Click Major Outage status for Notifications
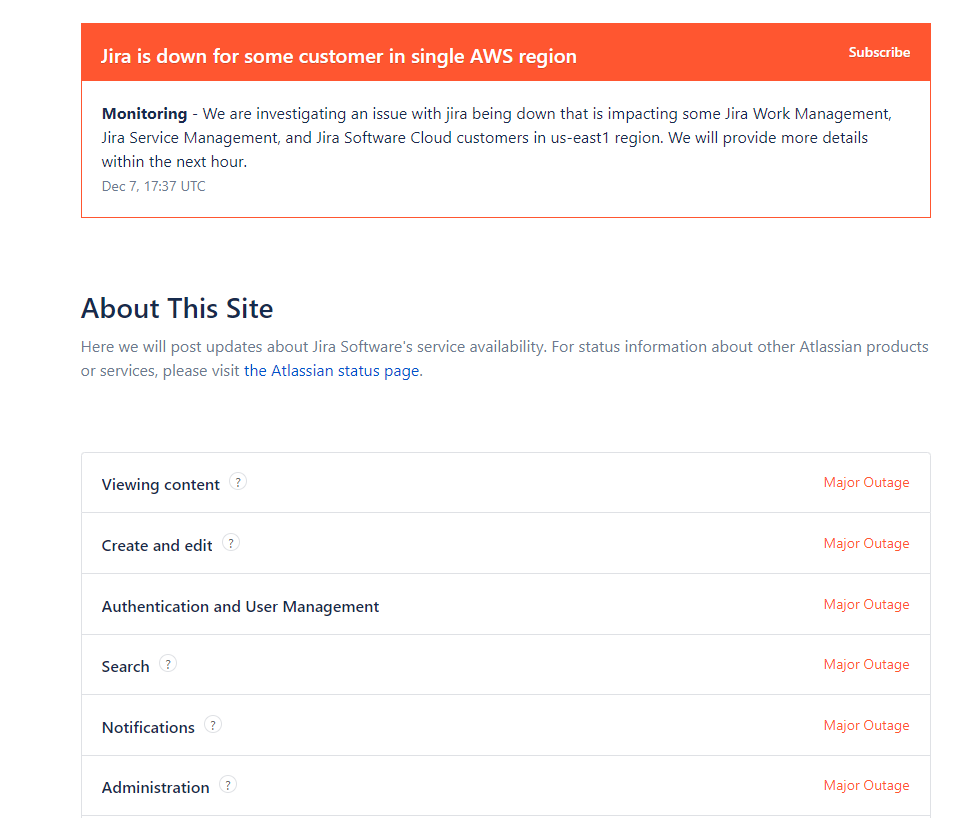The height and width of the screenshot is (818, 972). click(x=866, y=725)
